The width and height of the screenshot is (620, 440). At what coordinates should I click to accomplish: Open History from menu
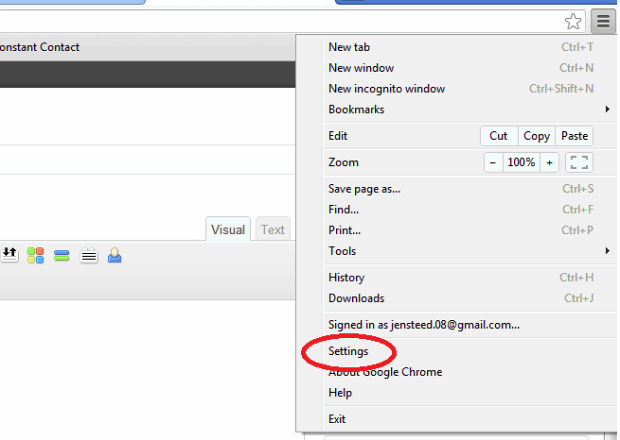click(470, 277)
